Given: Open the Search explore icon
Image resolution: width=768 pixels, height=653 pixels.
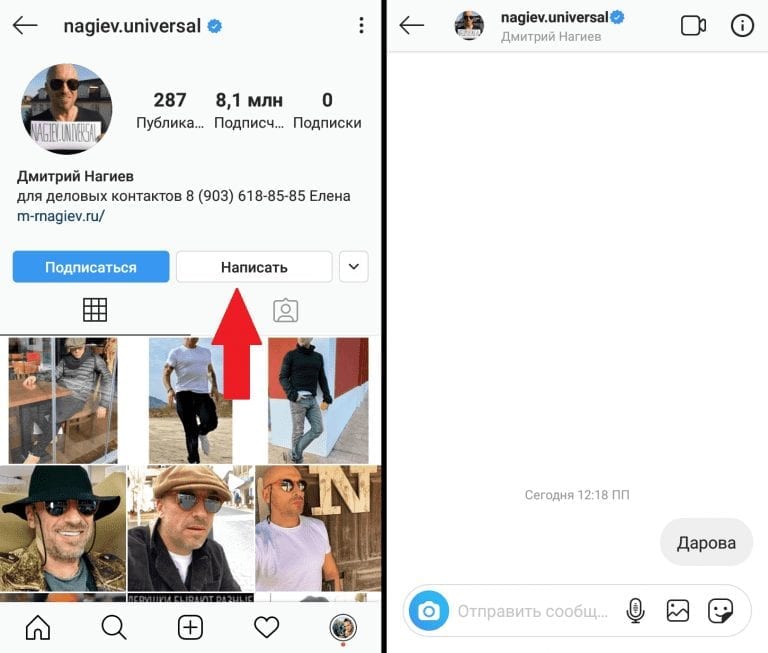Looking at the screenshot, I should point(114,628).
